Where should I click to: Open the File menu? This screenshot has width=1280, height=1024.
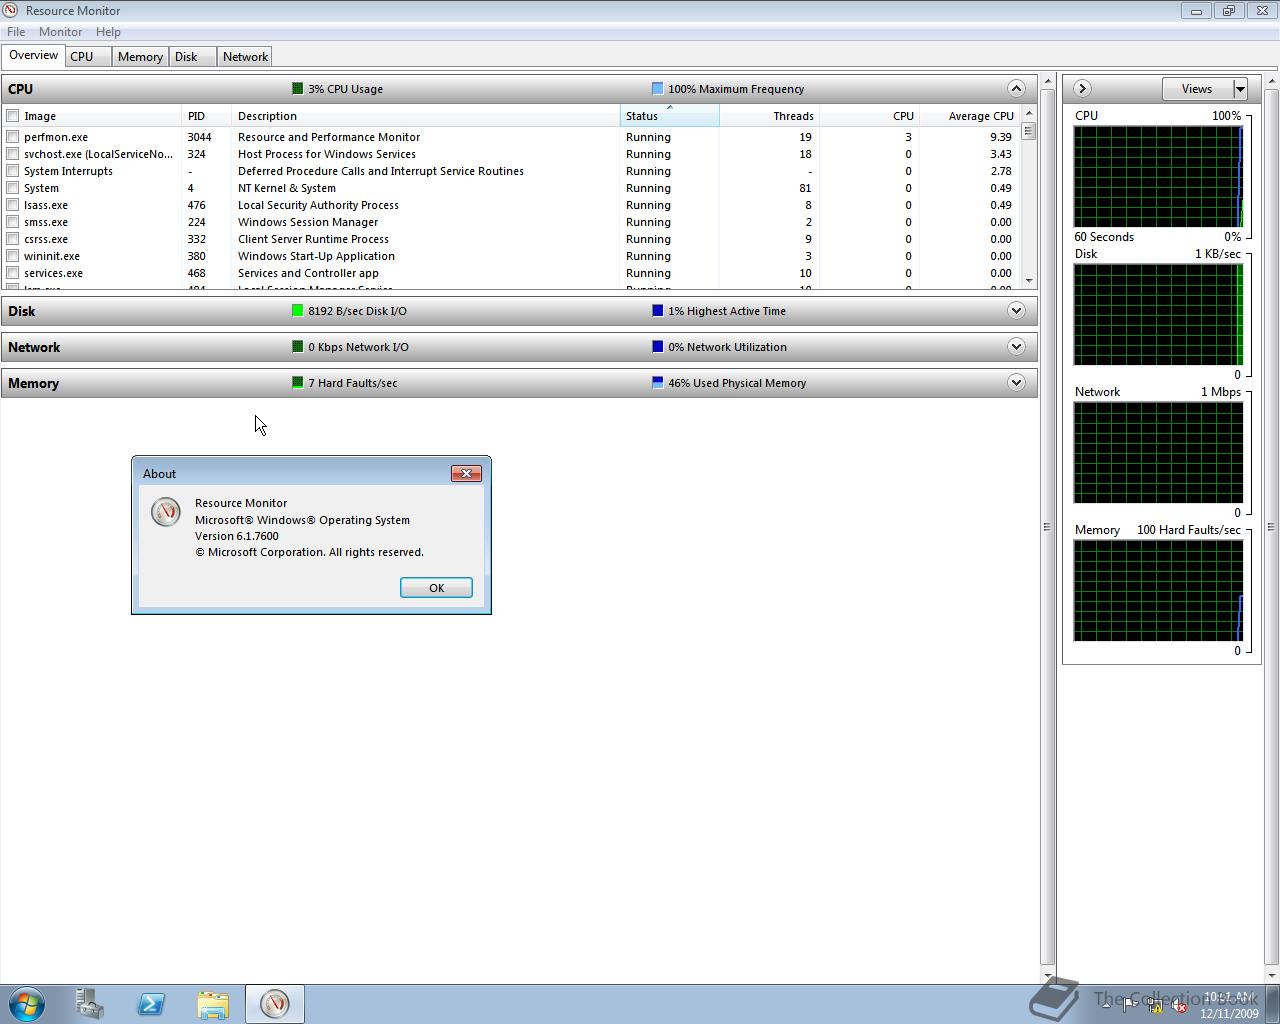click(16, 32)
